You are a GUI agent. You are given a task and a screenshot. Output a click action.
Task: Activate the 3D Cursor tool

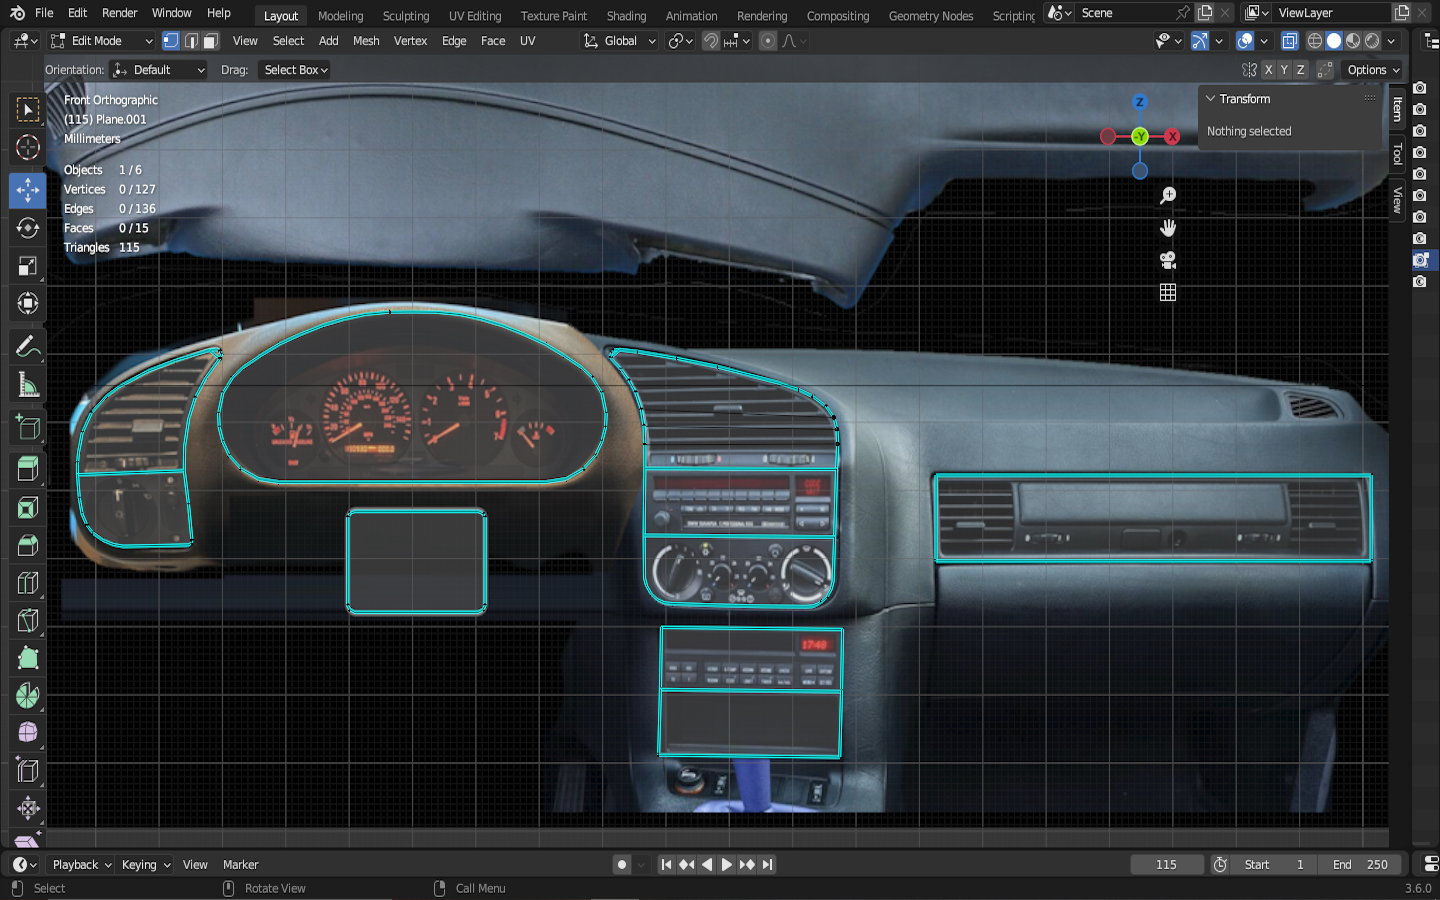[28, 148]
